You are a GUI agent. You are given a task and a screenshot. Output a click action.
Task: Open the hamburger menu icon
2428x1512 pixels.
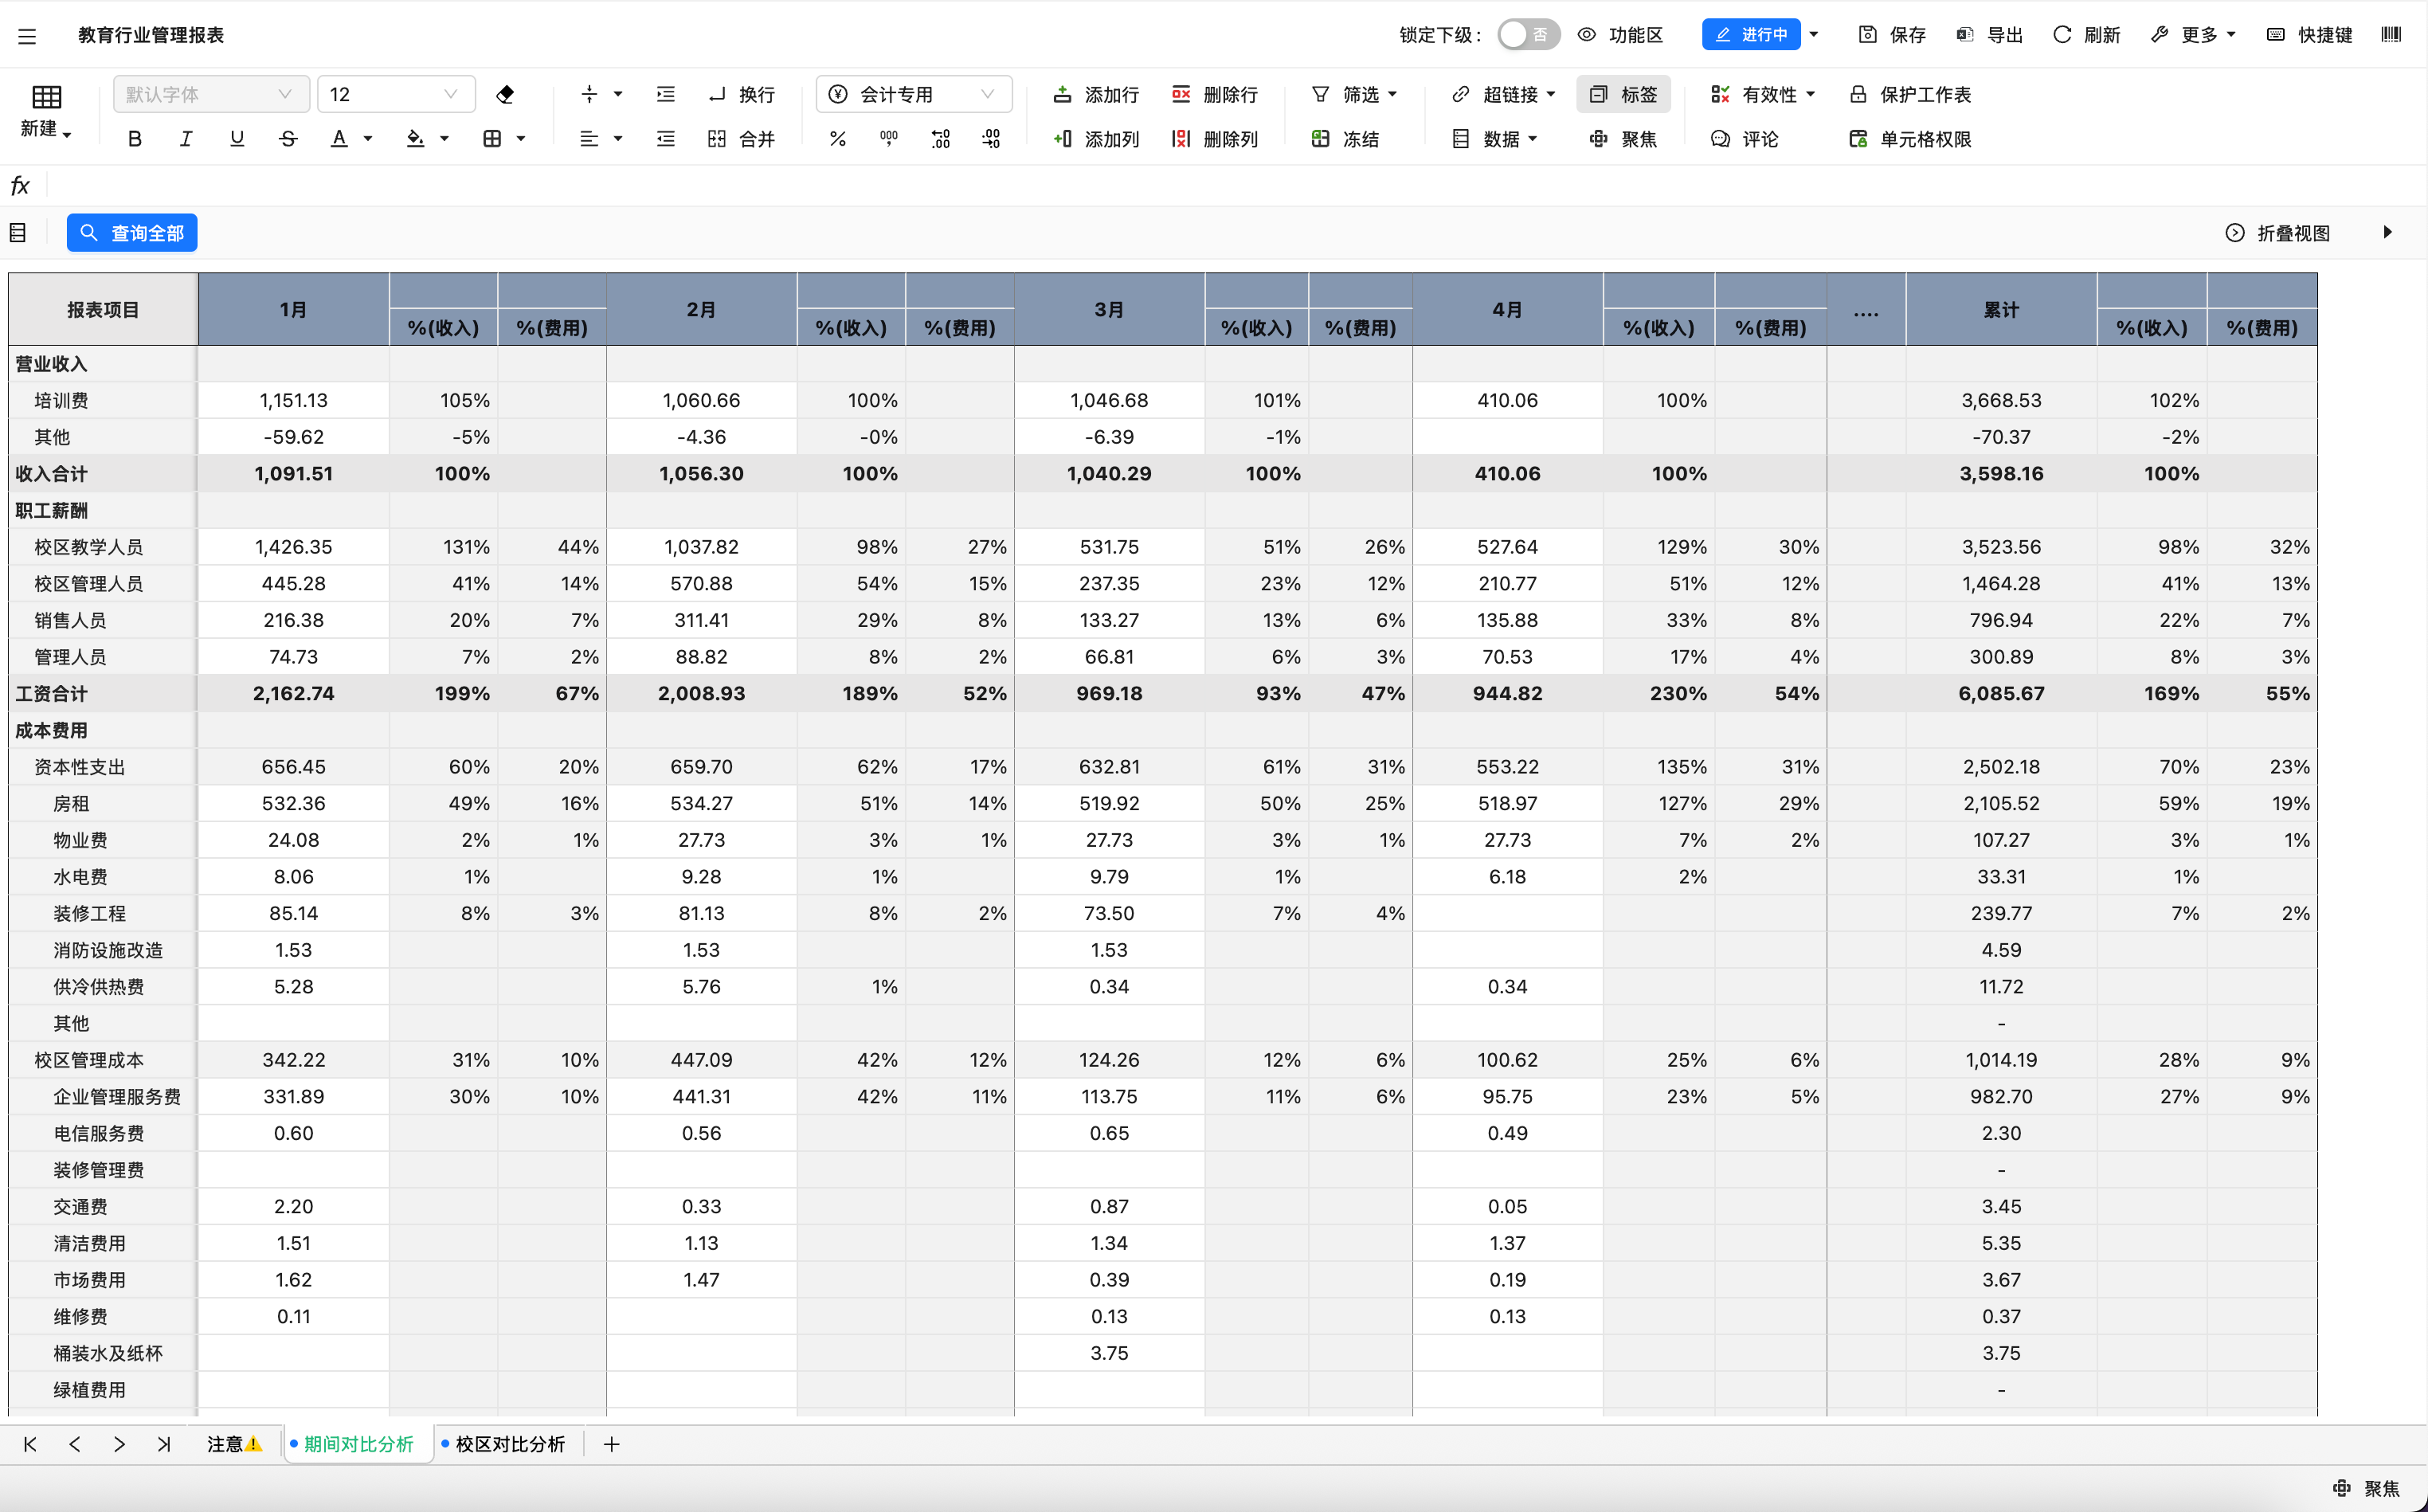(27, 36)
